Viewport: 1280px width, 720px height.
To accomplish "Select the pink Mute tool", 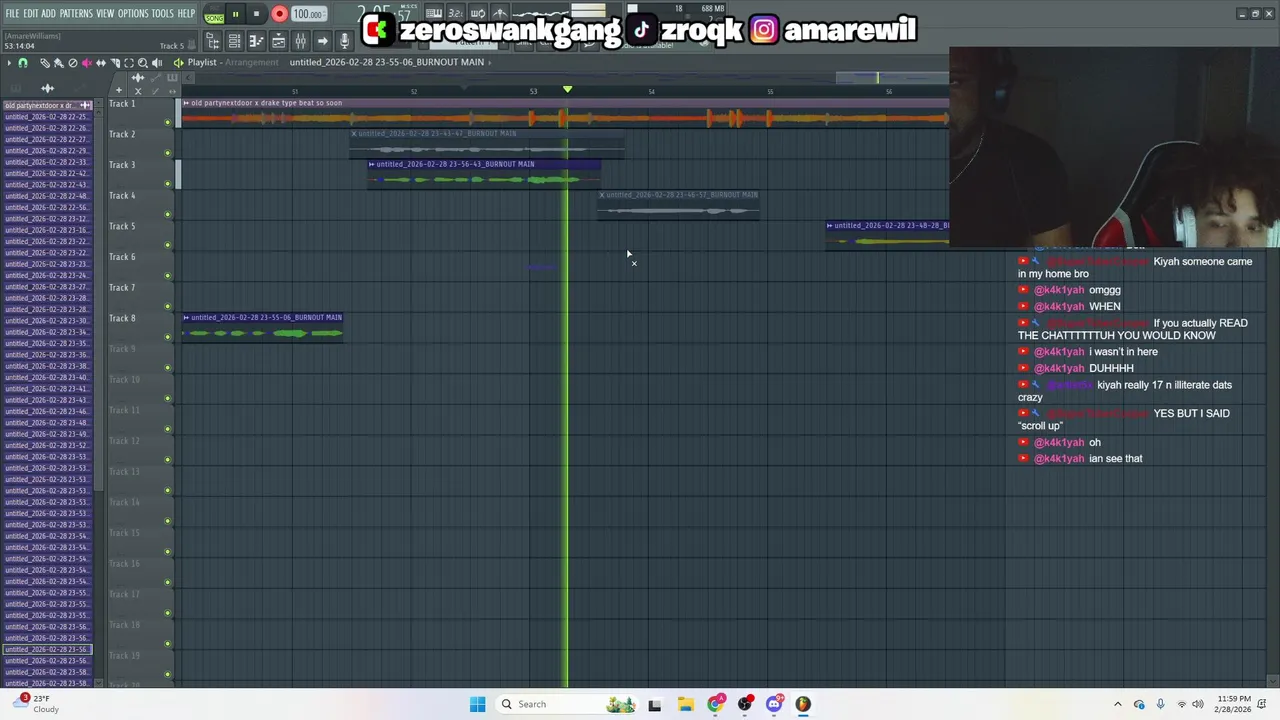I will [87, 63].
